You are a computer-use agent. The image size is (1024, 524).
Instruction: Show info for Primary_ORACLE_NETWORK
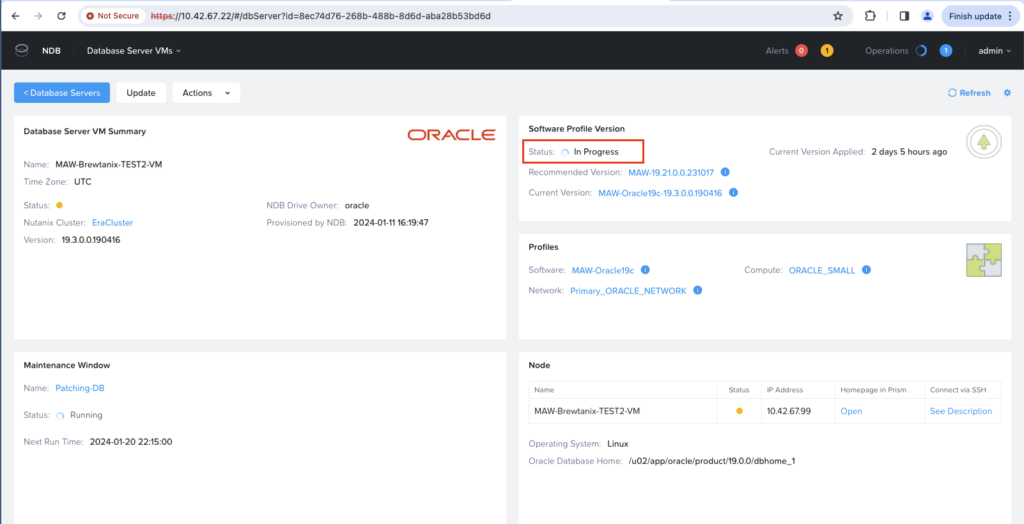pyautogui.click(x=697, y=290)
